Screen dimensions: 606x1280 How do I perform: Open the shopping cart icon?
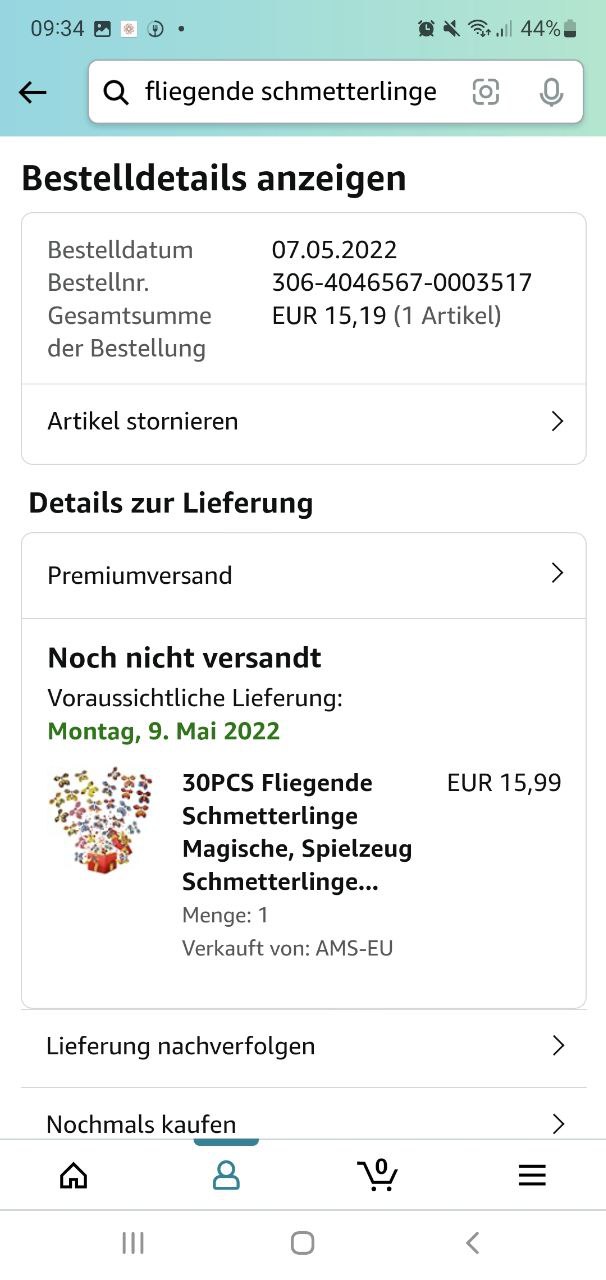pos(378,1174)
